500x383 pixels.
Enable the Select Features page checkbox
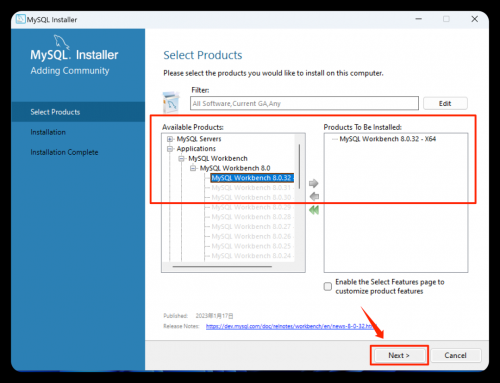tap(328, 286)
